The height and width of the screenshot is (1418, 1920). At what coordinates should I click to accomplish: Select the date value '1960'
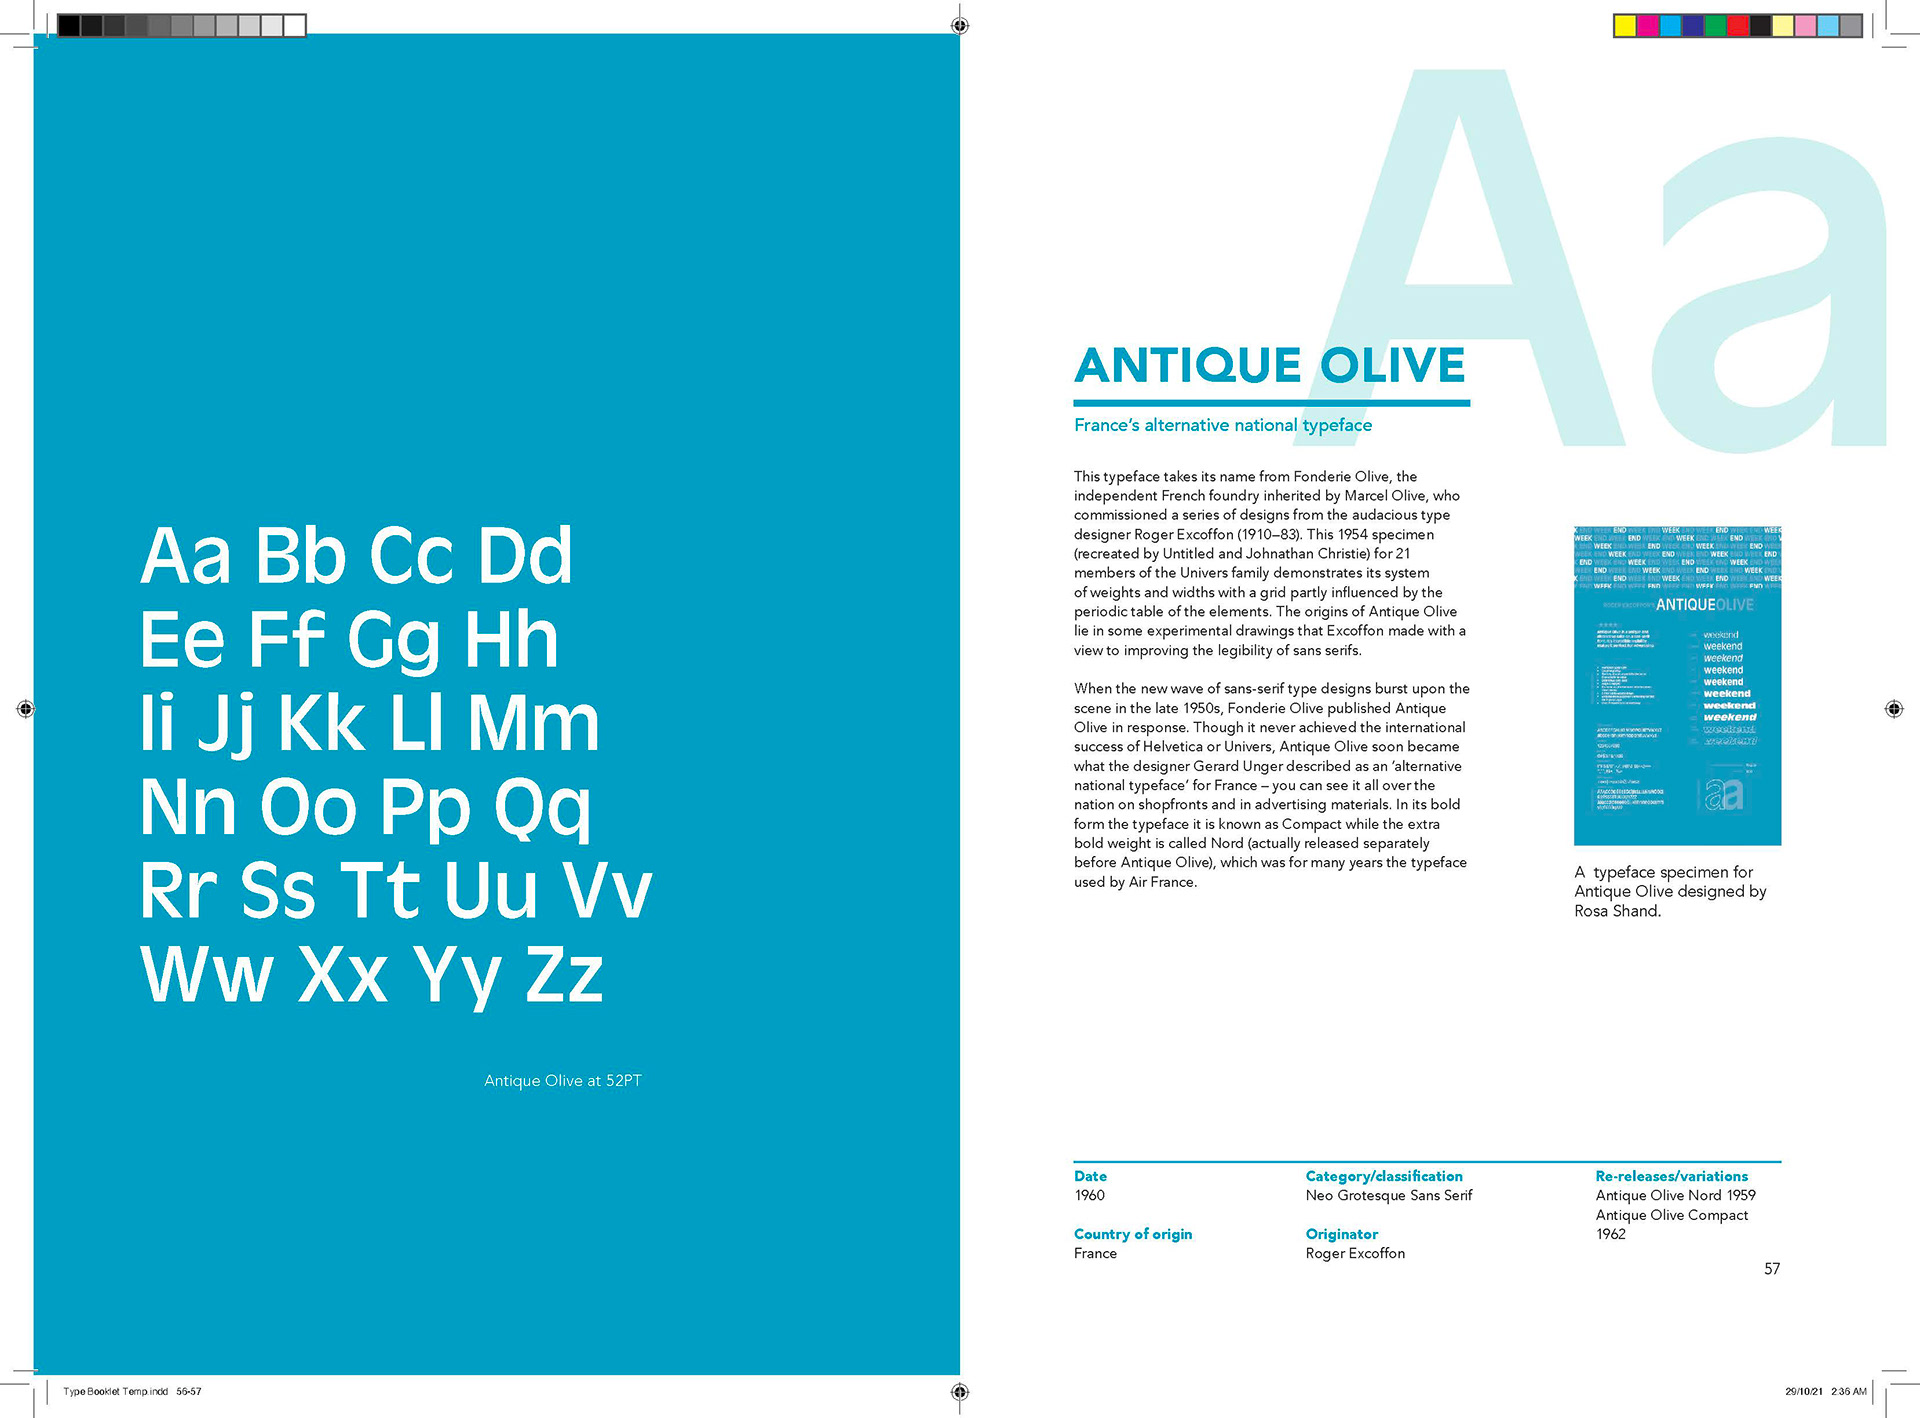(1089, 1195)
